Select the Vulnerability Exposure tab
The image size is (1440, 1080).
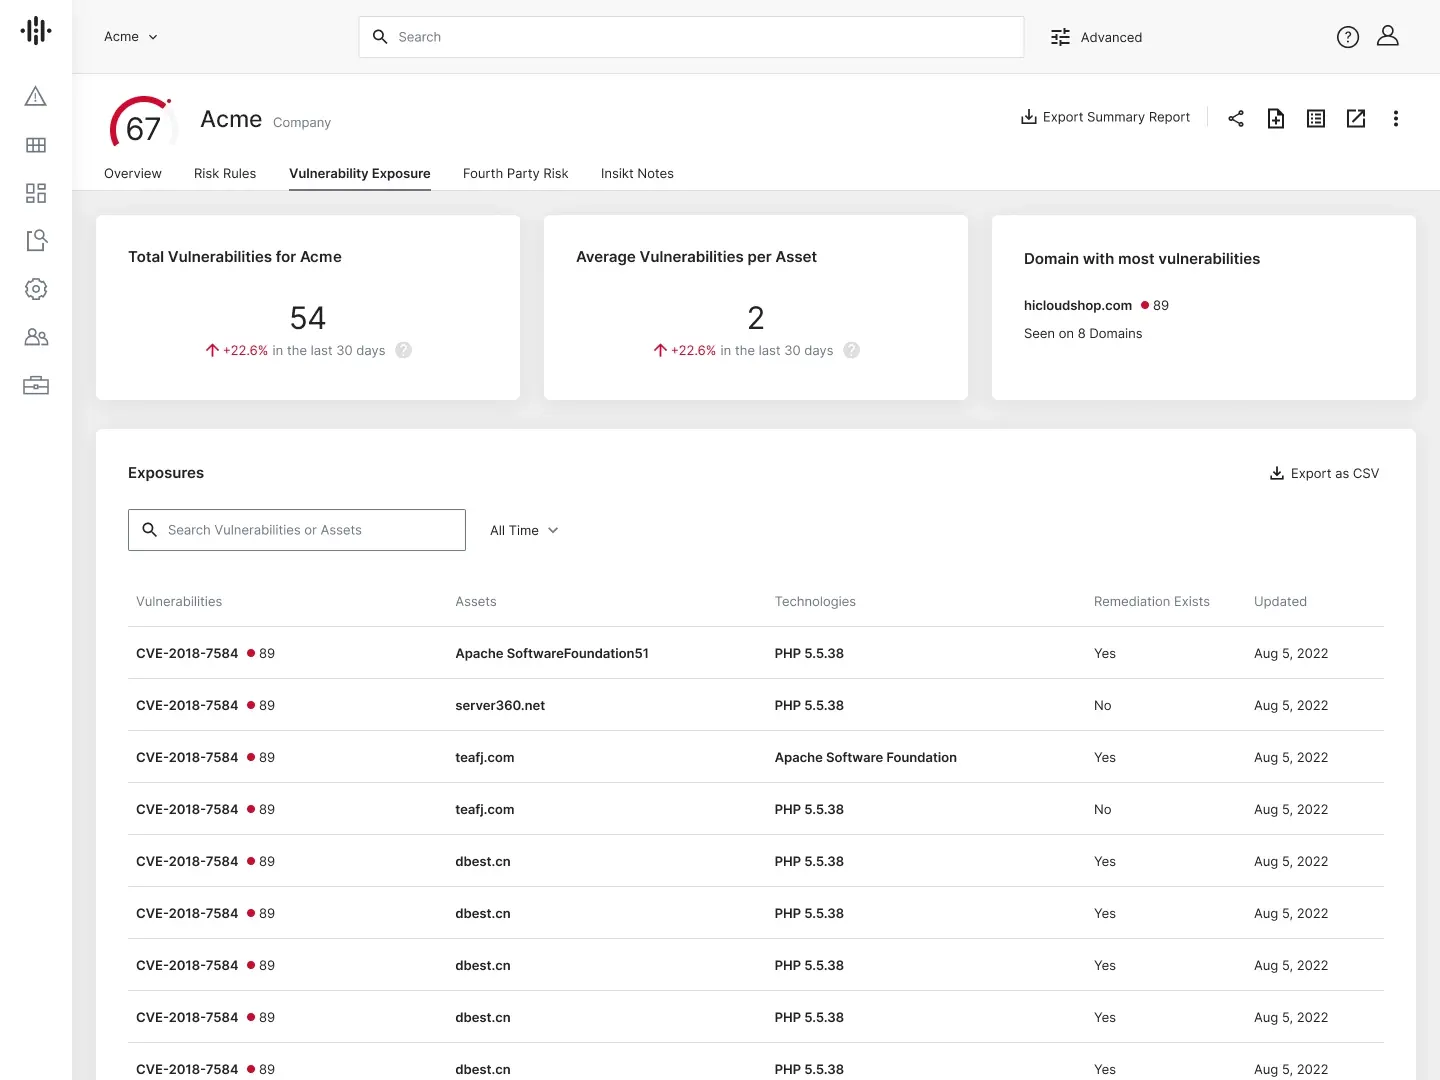tap(360, 173)
